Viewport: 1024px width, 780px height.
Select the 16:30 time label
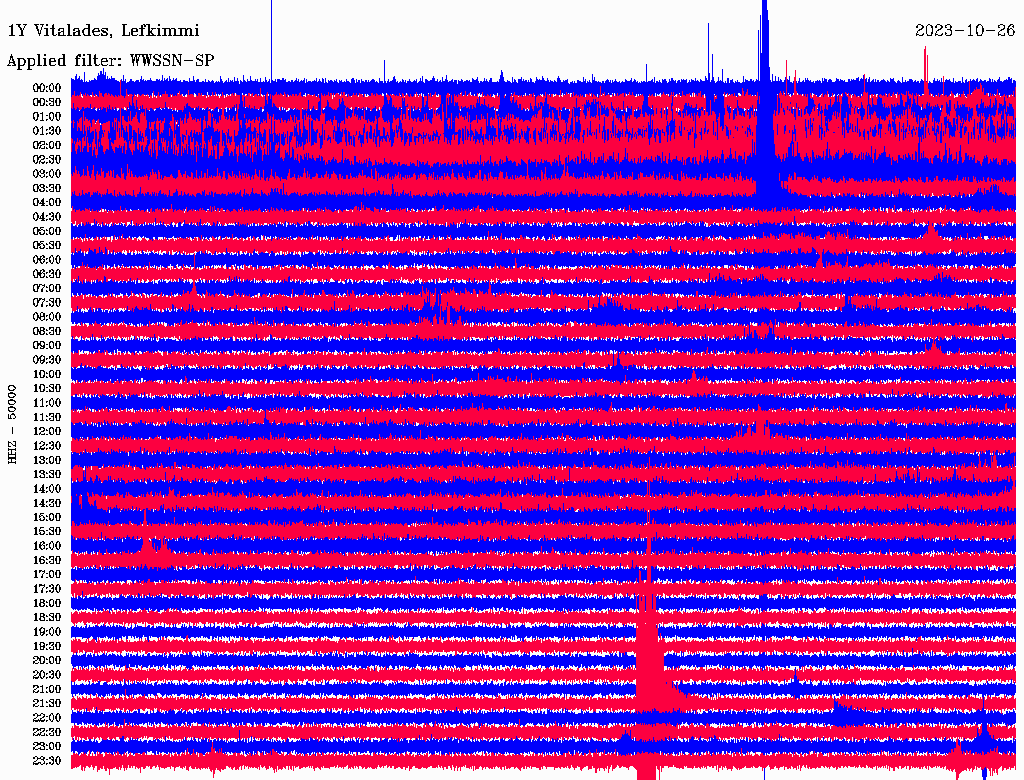pyautogui.click(x=47, y=560)
